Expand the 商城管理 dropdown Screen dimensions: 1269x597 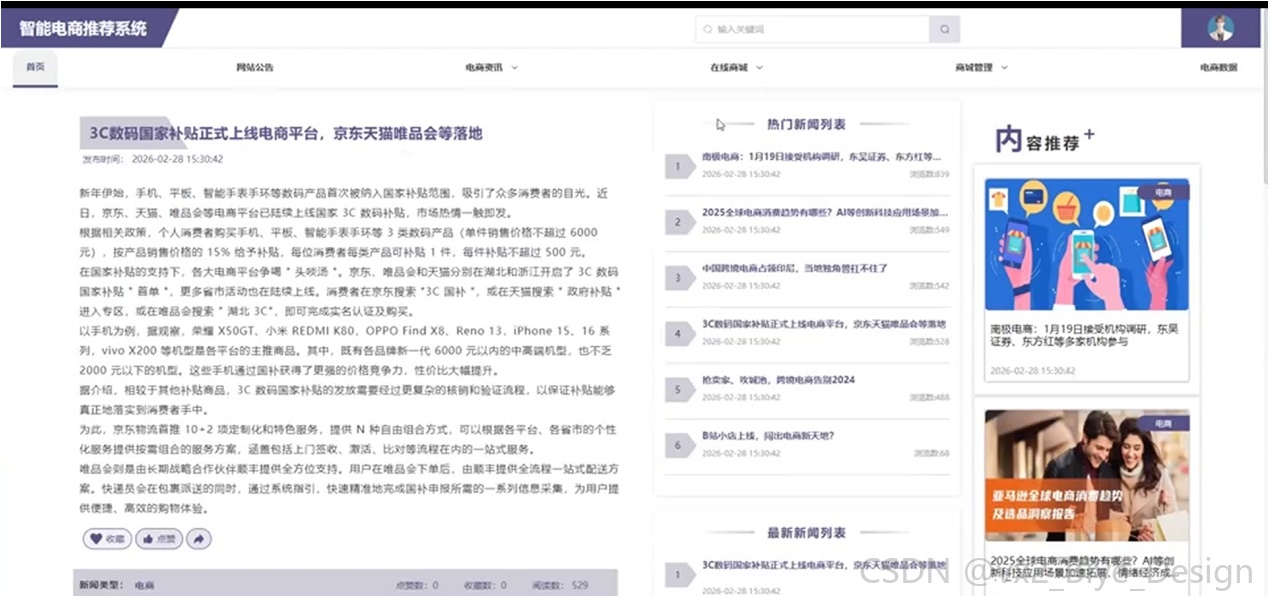[981, 68]
